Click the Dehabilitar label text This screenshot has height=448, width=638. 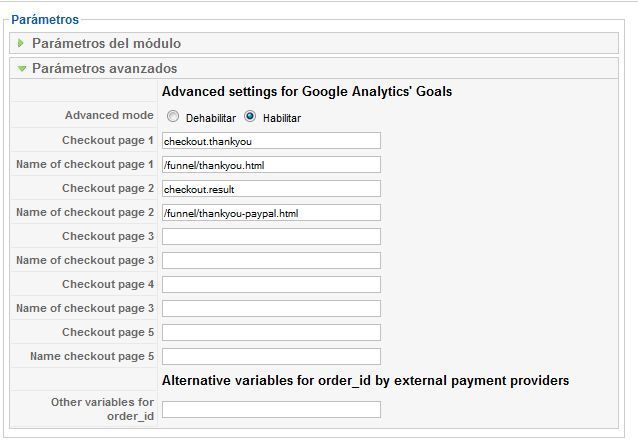click(x=211, y=118)
